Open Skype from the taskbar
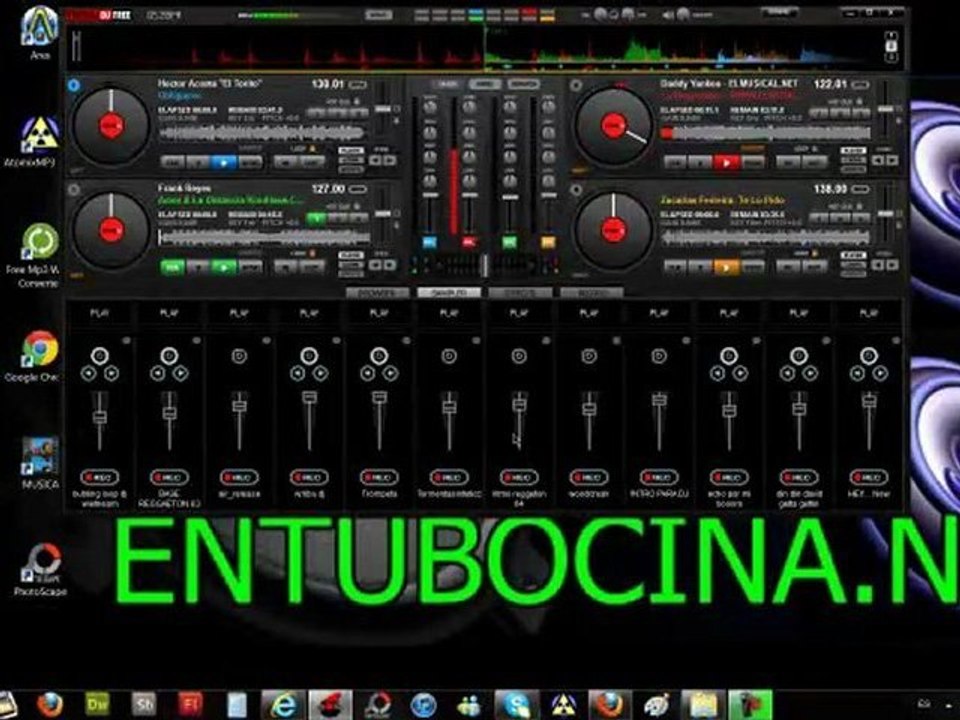The height and width of the screenshot is (720, 960). 516,705
